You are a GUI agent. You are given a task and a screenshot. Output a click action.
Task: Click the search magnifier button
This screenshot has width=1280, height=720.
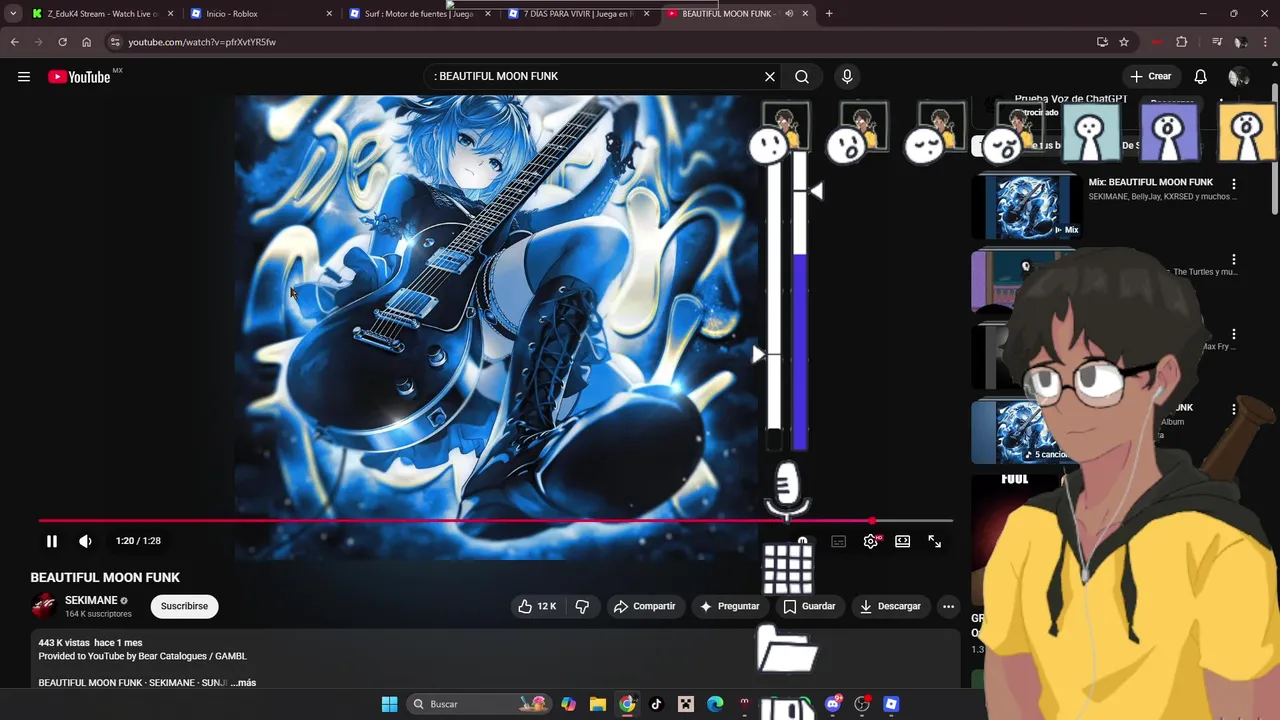click(x=802, y=77)
